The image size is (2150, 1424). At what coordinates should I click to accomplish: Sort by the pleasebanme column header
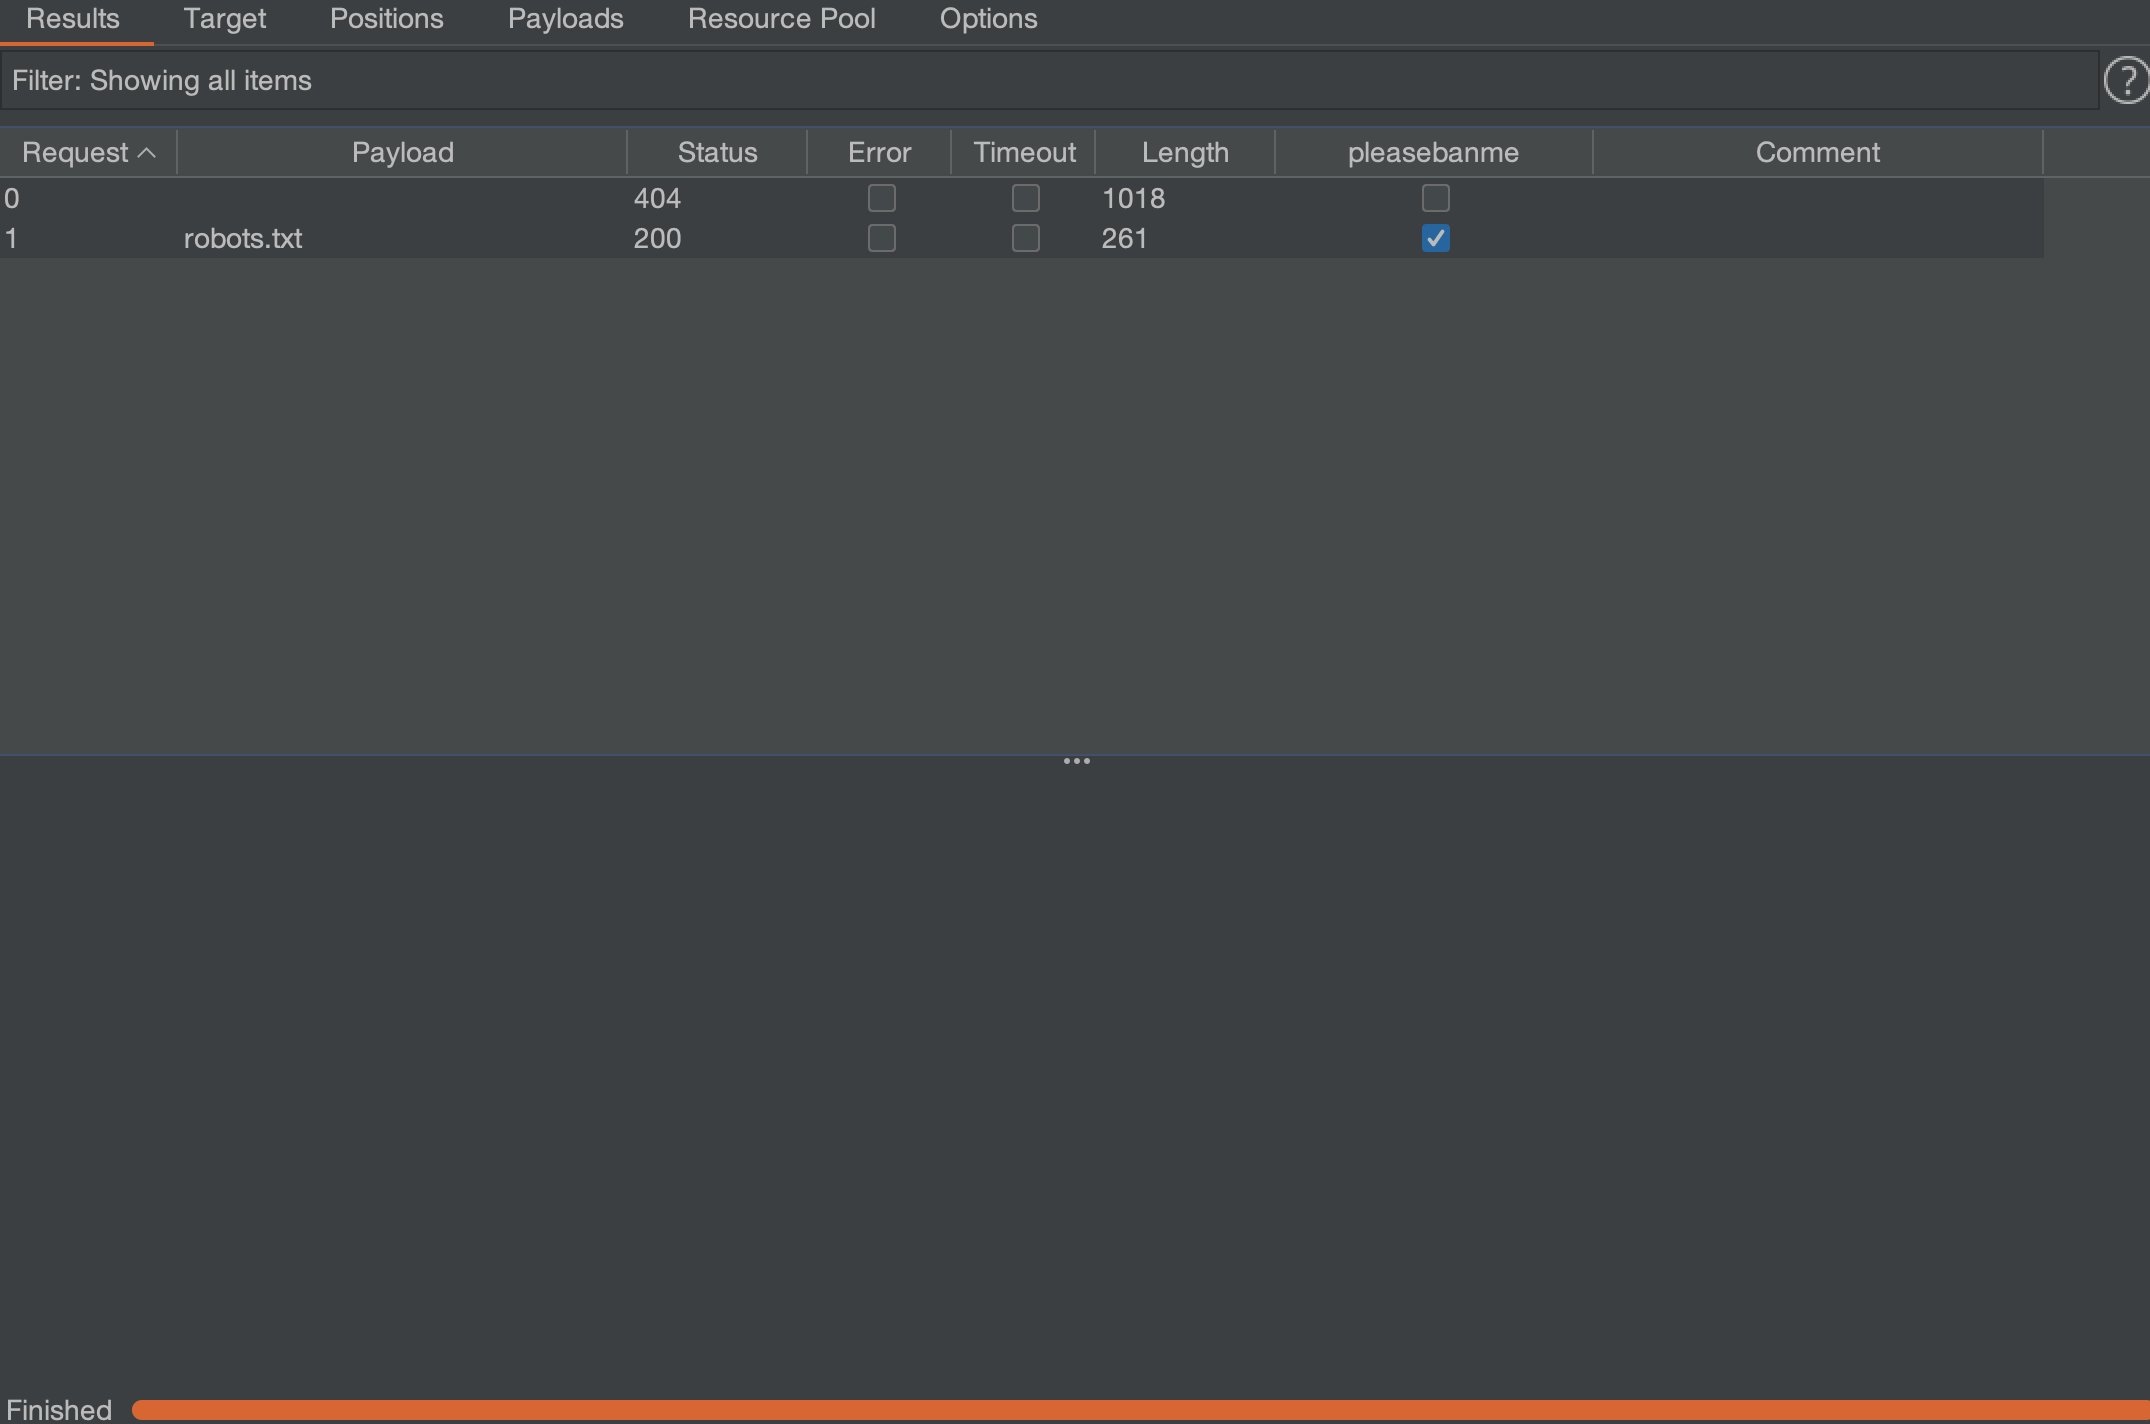[1432, 153]
